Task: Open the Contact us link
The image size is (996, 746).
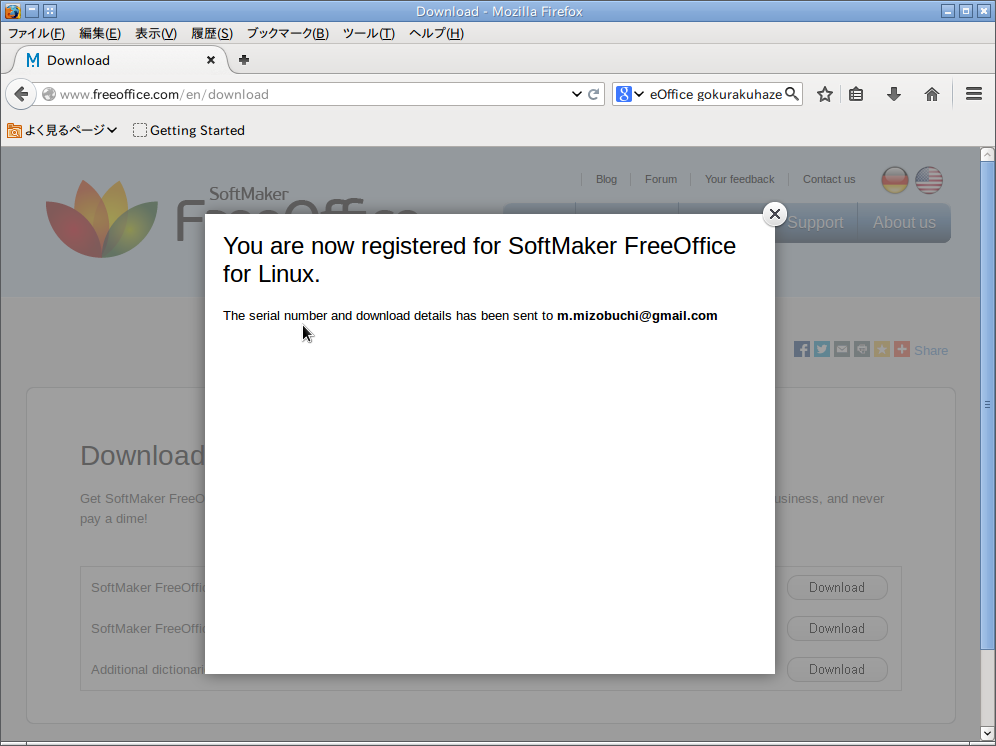Action: click(829, 179)
